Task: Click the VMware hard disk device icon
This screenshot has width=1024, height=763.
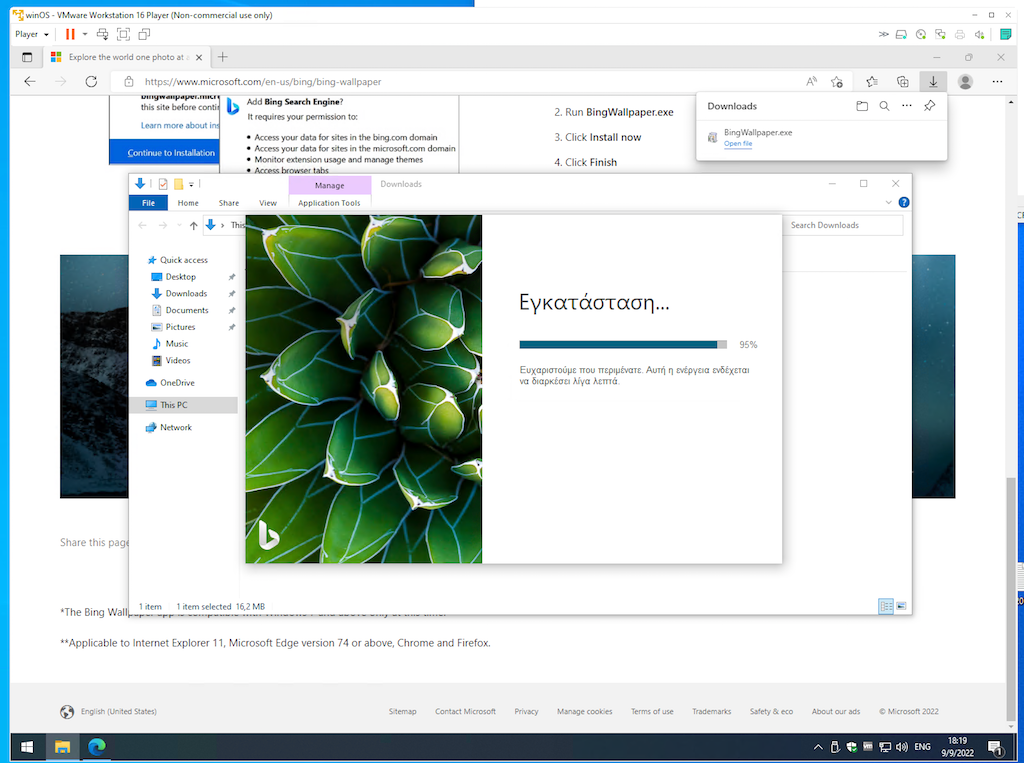Action: pyautogui.click(x=901, y=34)
